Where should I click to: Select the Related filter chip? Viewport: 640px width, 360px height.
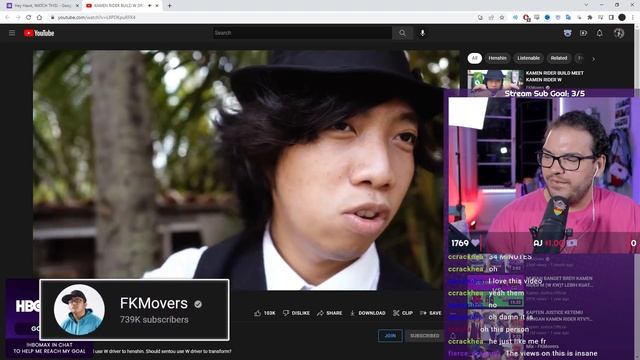click(x=559, y=58)
